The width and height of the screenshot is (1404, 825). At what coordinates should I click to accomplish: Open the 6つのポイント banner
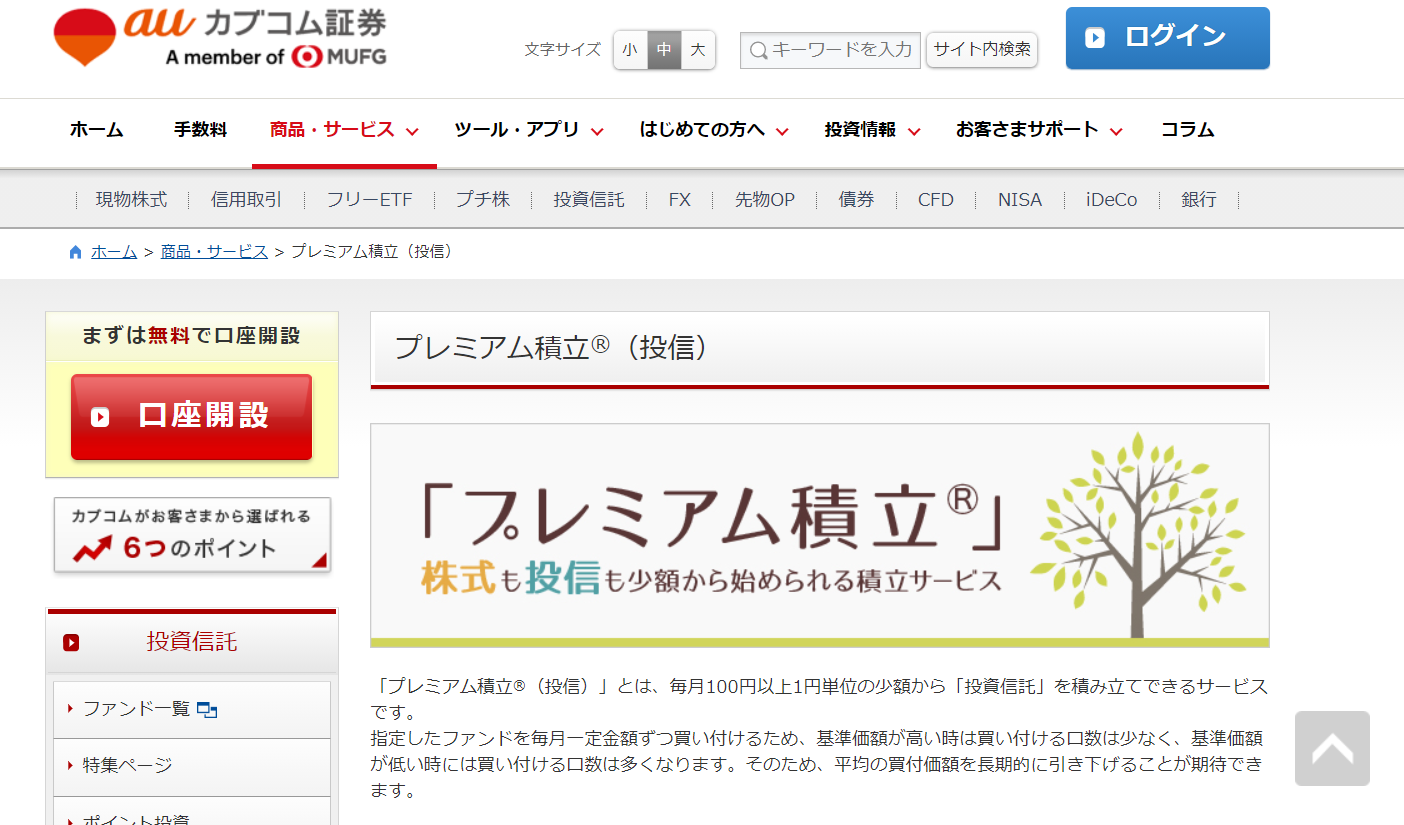click(x=192, y=535)
